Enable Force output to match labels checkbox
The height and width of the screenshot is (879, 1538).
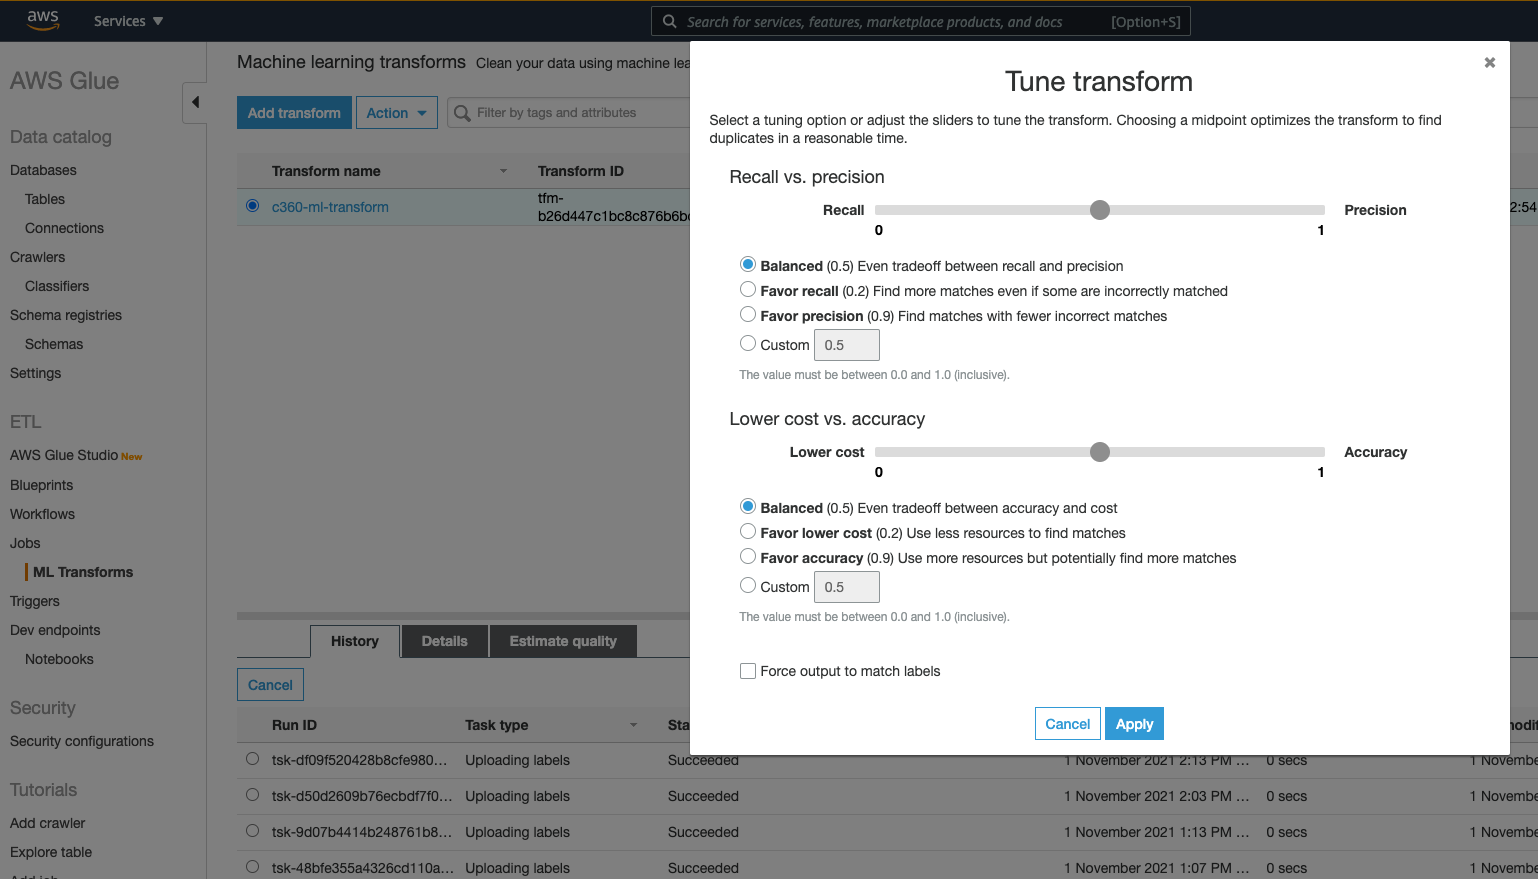point(748,671)
